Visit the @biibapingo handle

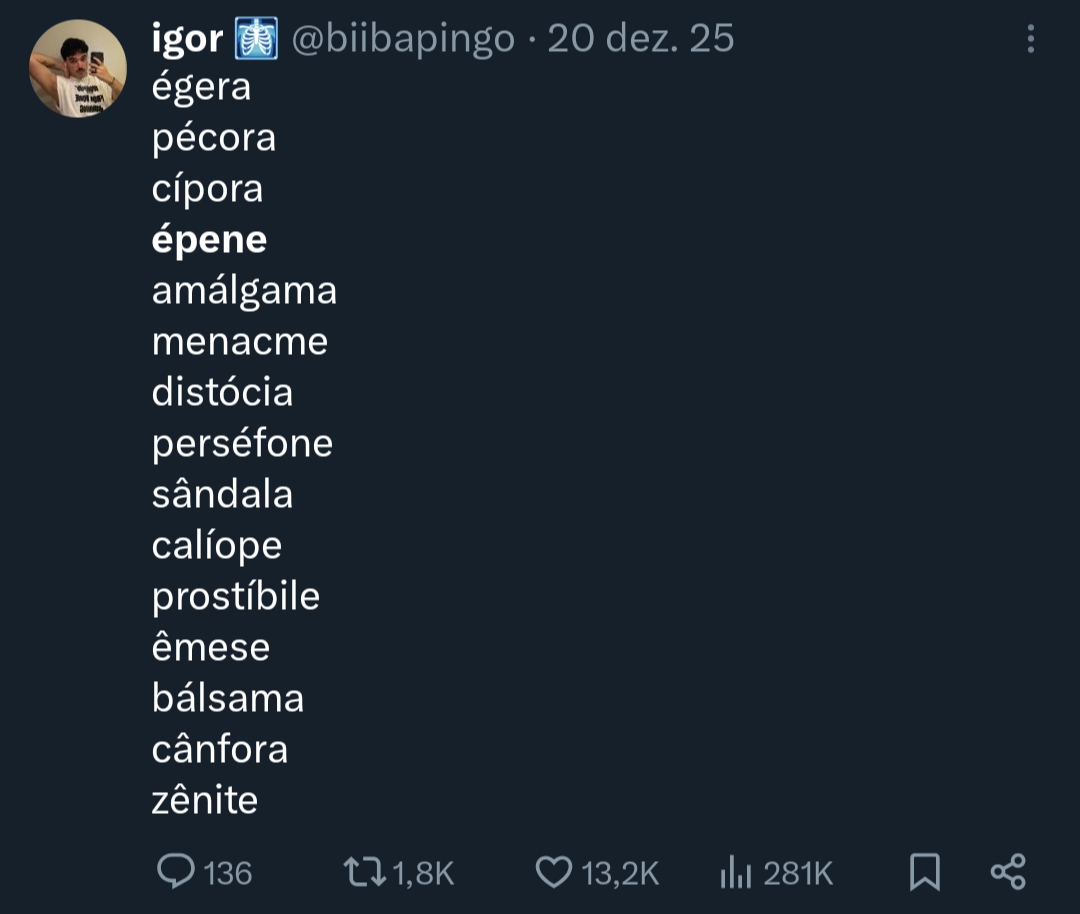pos(403,39)
